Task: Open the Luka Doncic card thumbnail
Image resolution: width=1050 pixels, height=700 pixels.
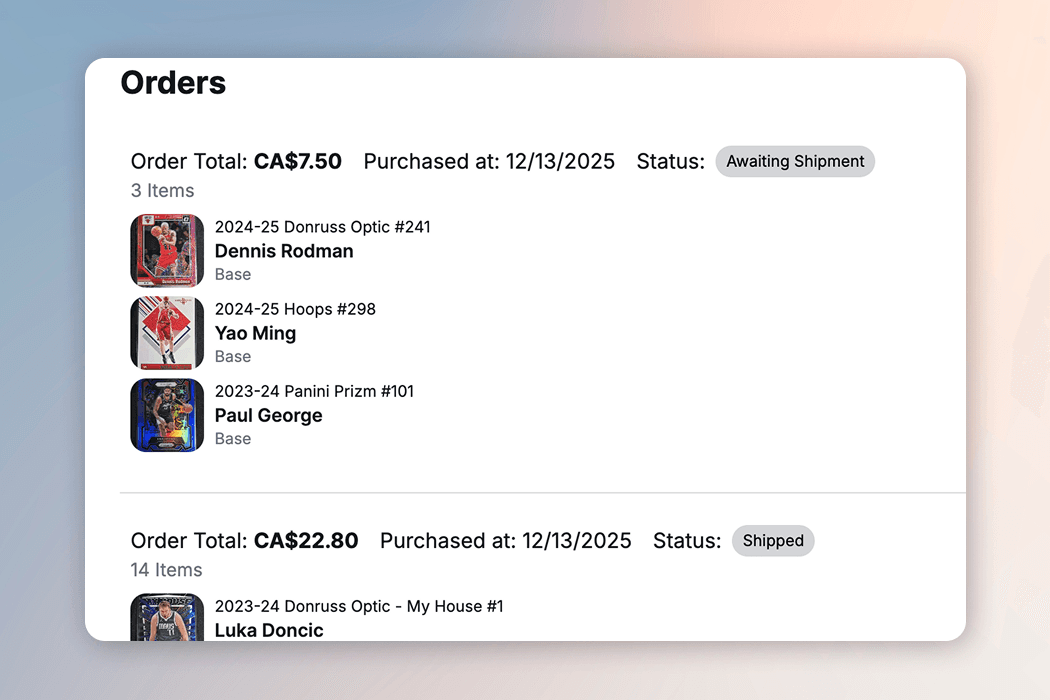Action: click(x=167, y=617)
